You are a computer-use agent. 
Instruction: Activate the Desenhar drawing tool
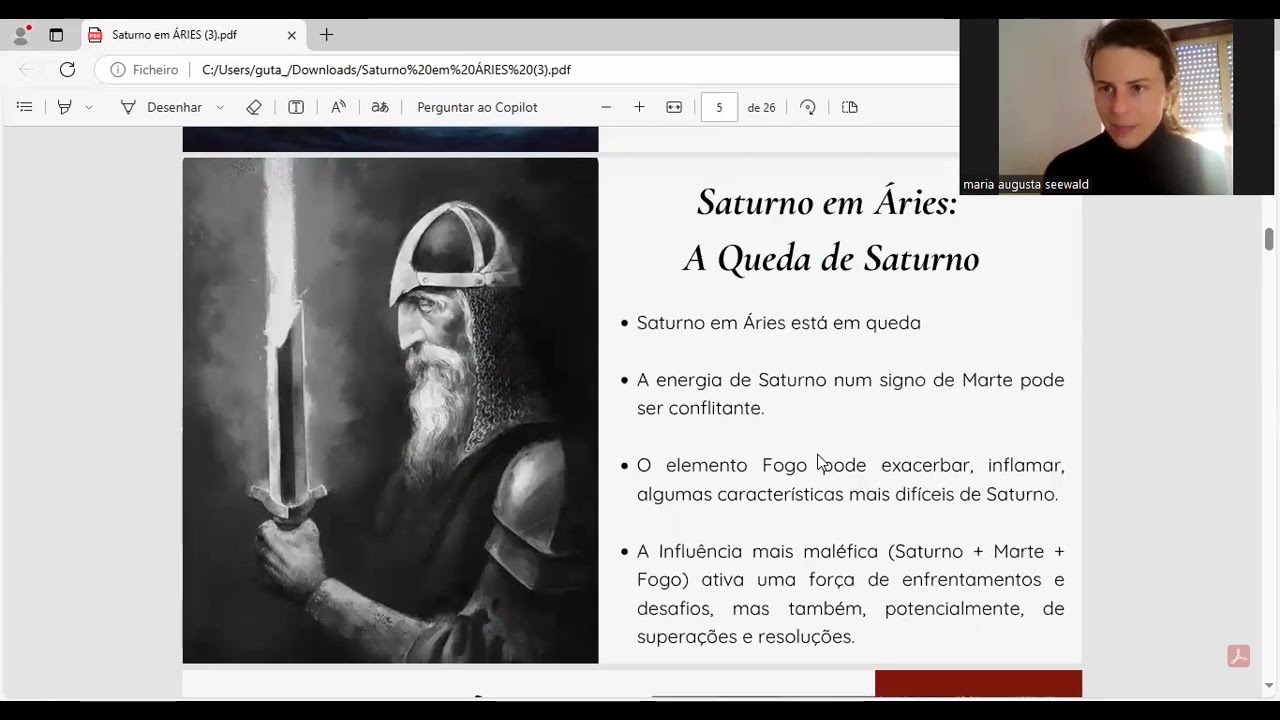click(x=161, y=107)
